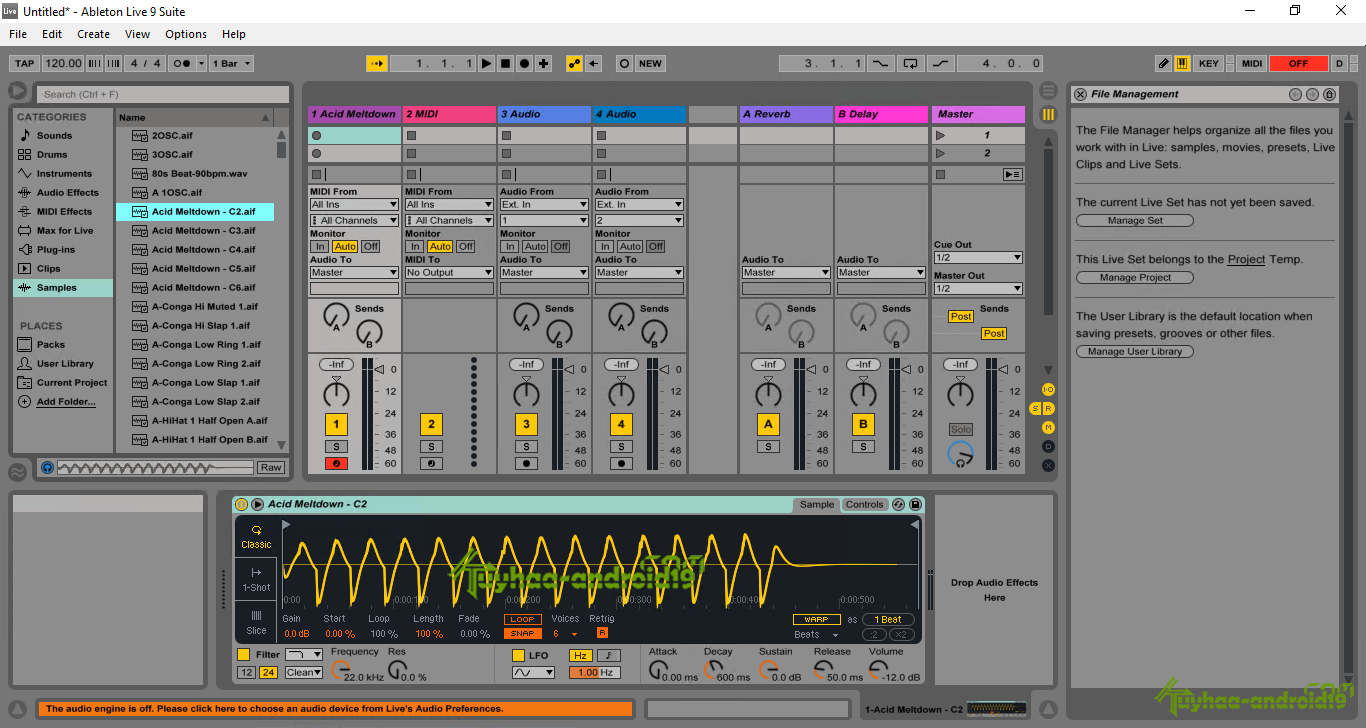Solo track 4 Audio

click(x=621, y=446)
